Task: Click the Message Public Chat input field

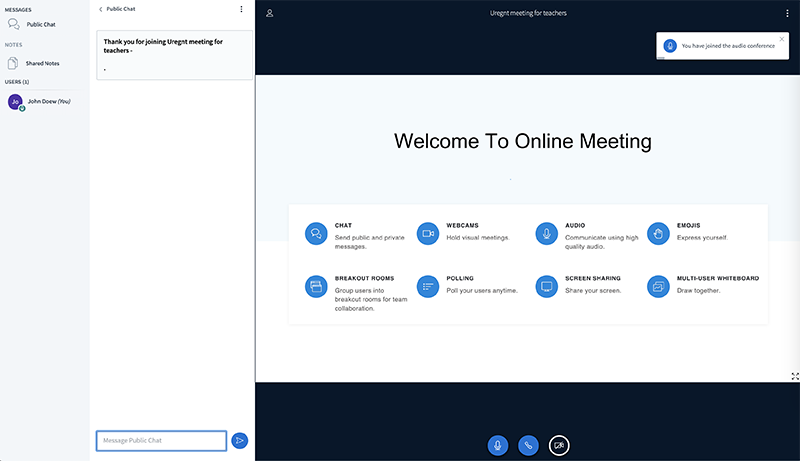Action: tap(161, 440)
